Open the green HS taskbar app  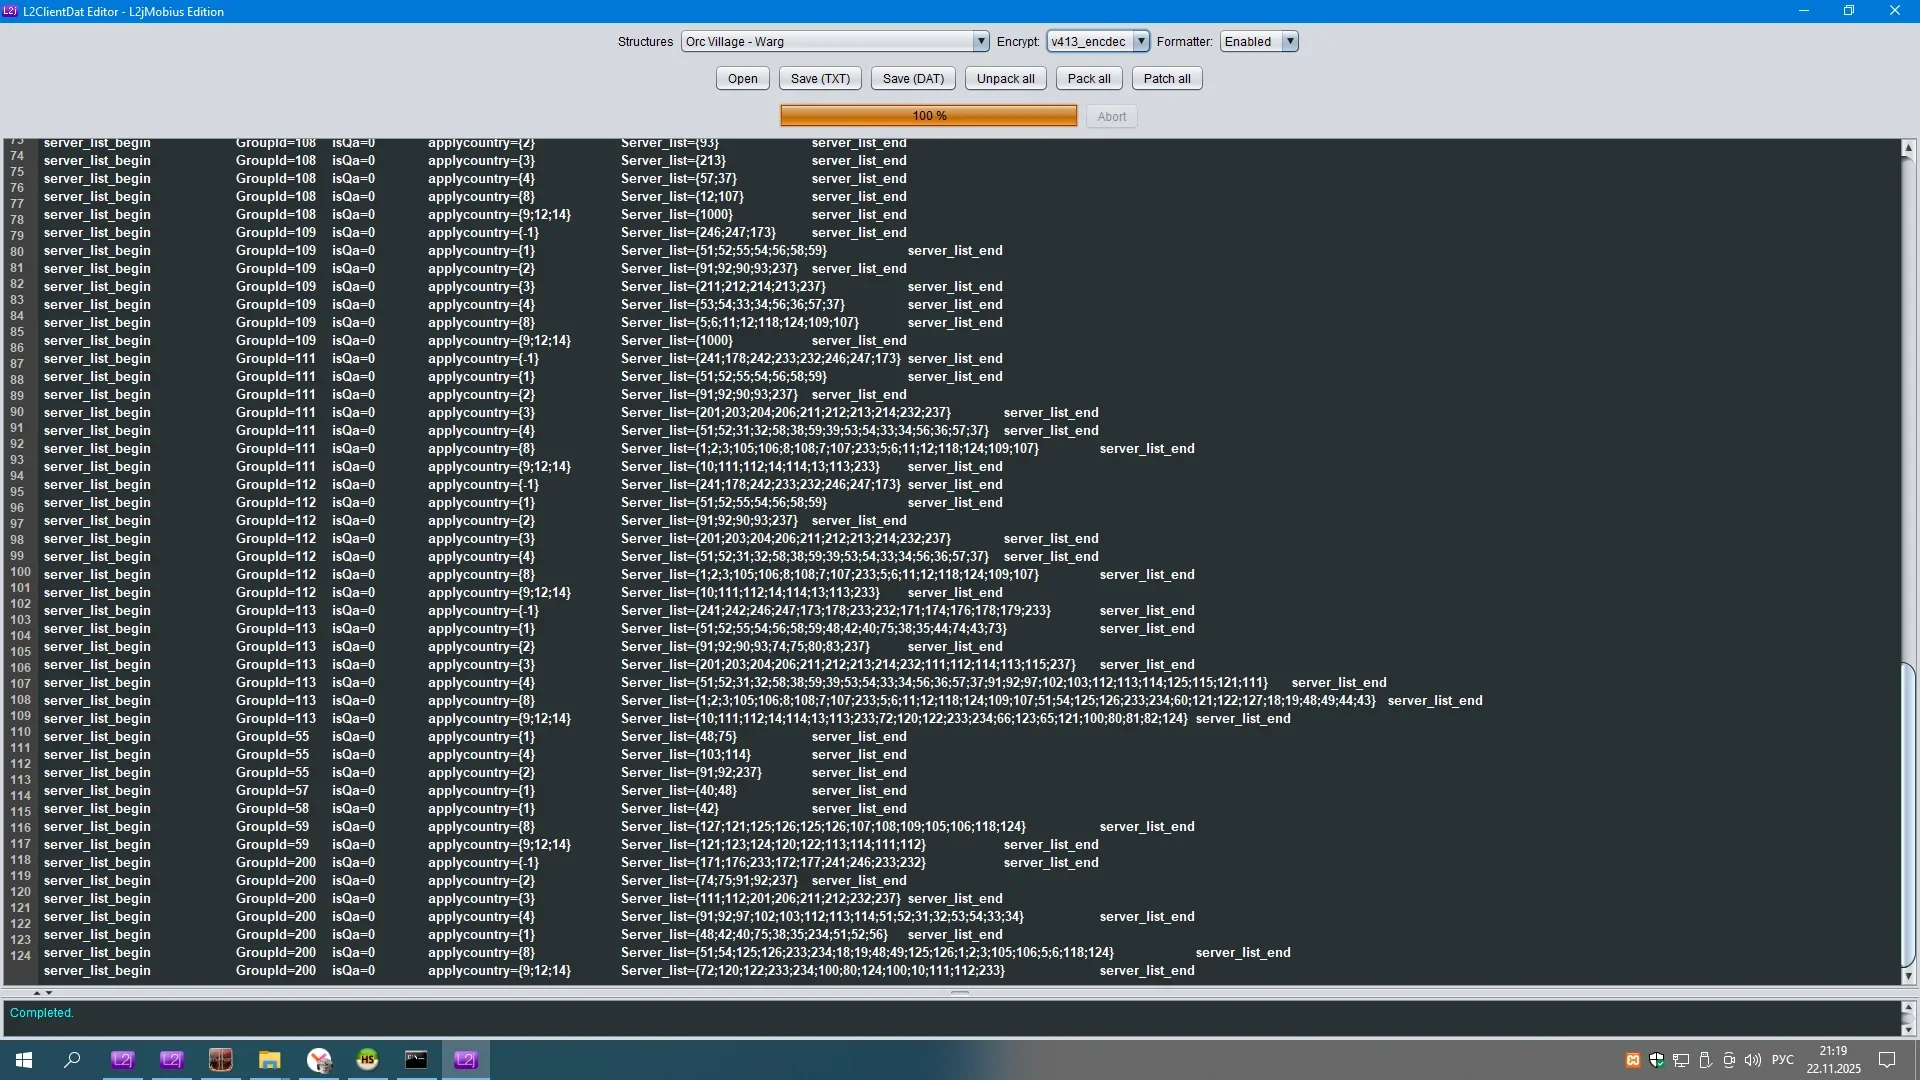tap(367, 1060)
